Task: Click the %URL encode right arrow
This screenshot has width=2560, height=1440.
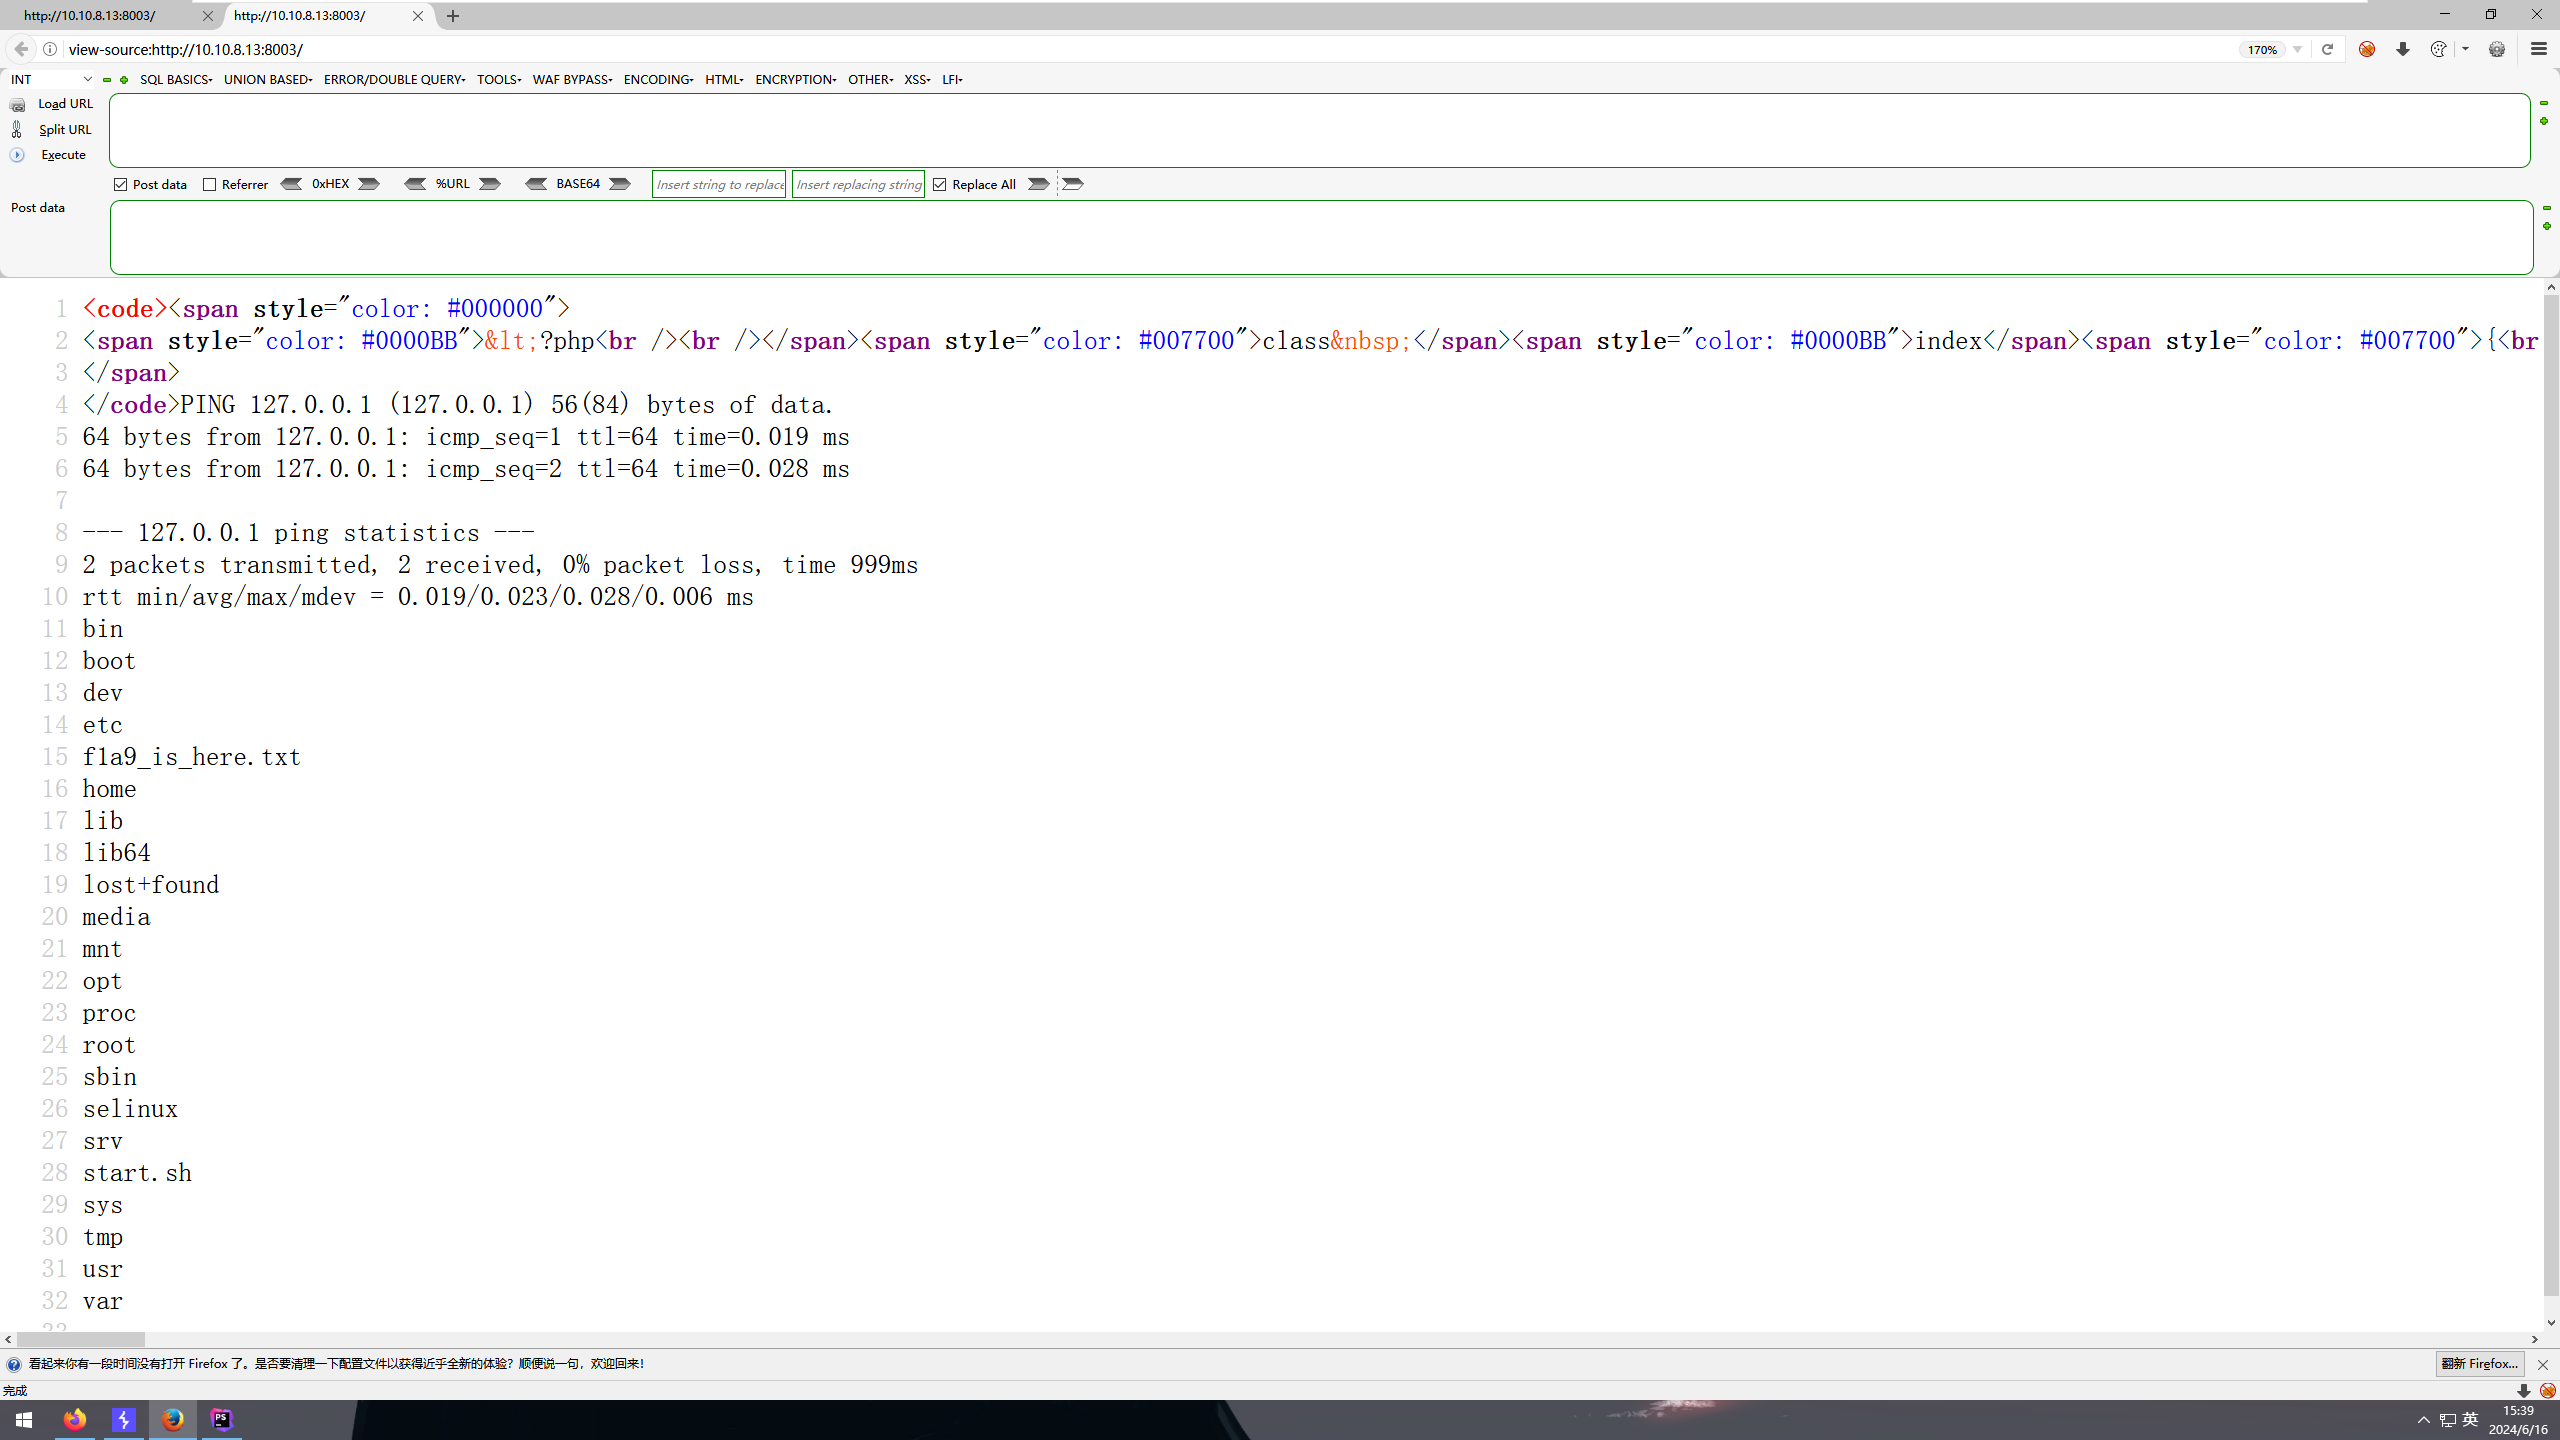Action: click(490, 184)
